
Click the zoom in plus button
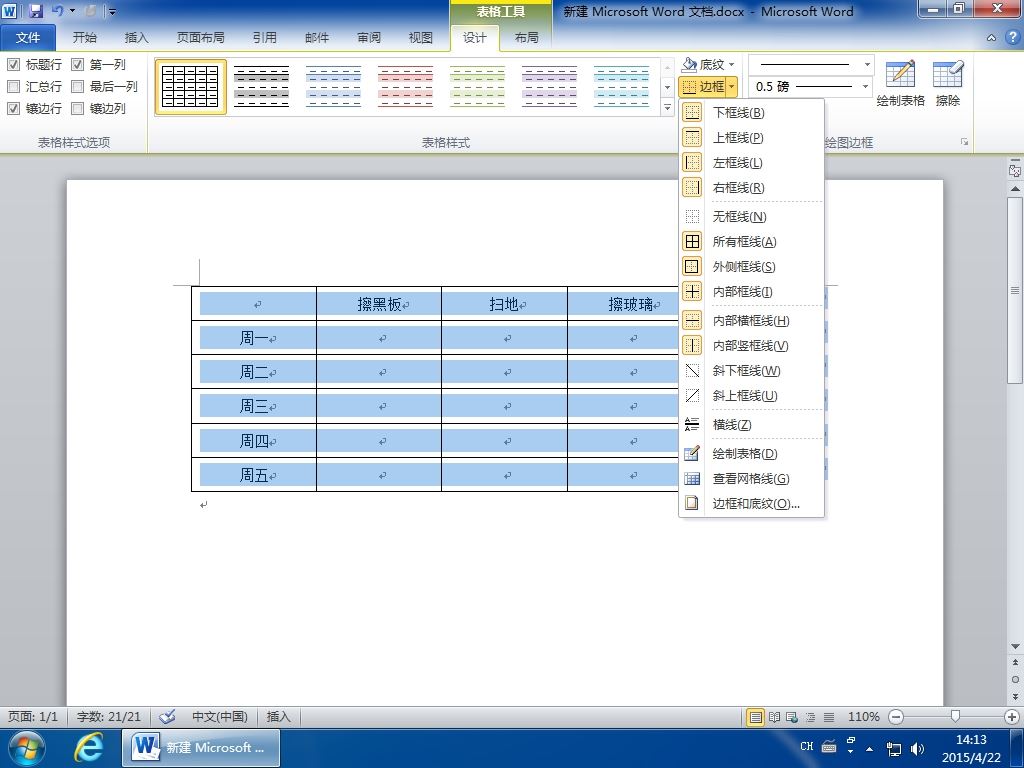[x=1012, y=716]
